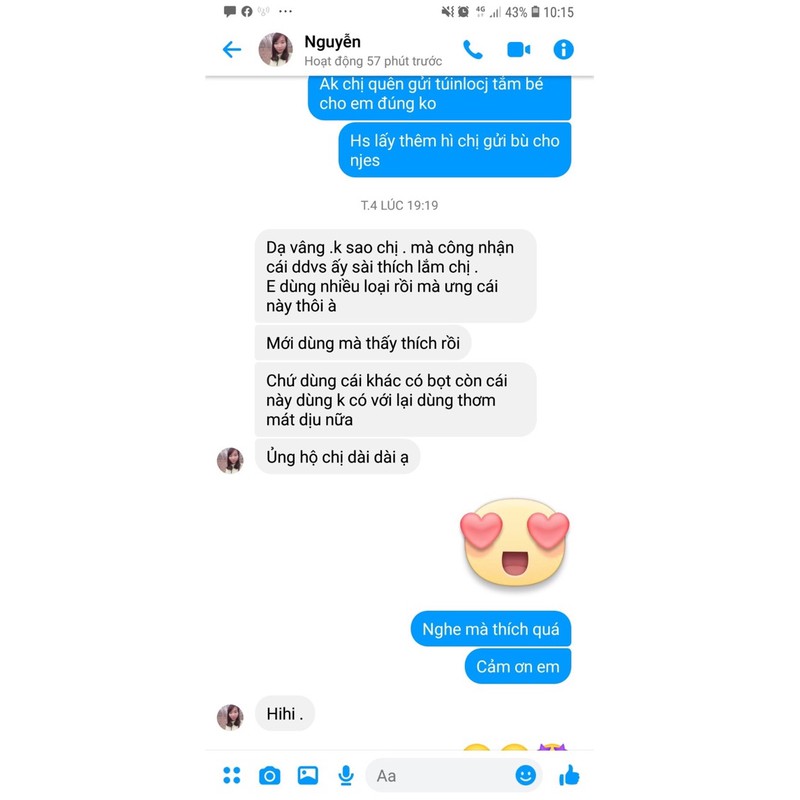Open the photo gallery picker
The image size is (800, 800).
(x=308, y=775)
